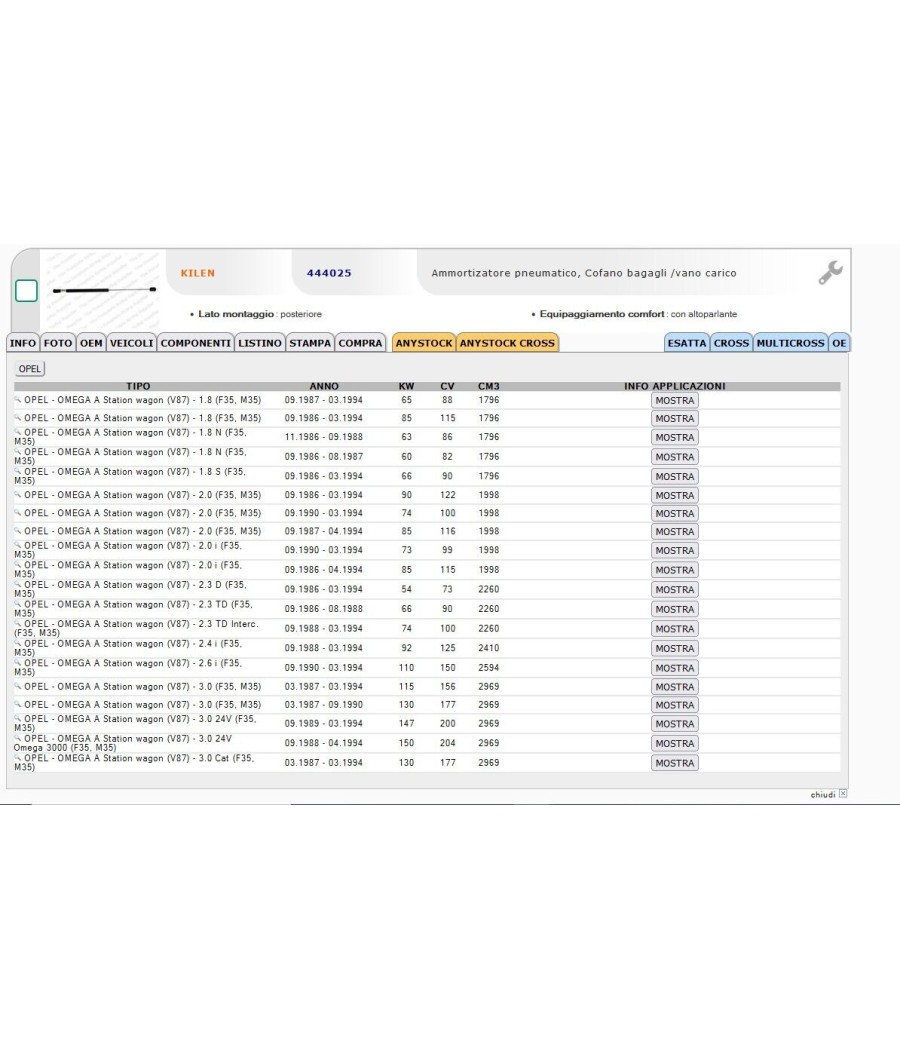Click magnifier icon for the 2.6 i row

click(18, 663)
